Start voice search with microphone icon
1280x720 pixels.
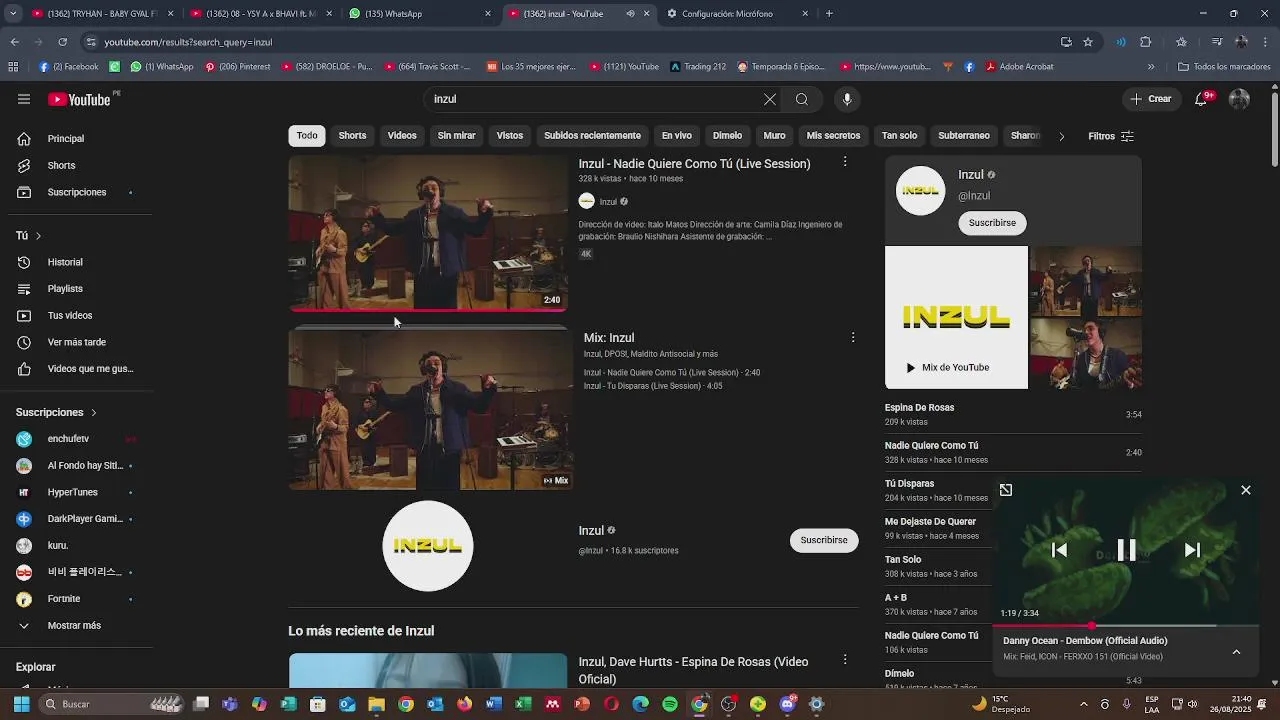click(x=847, y=99)
